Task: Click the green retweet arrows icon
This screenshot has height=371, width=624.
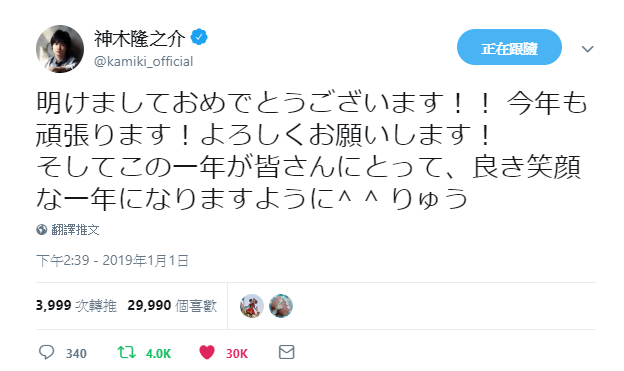Action: point(127,352)
